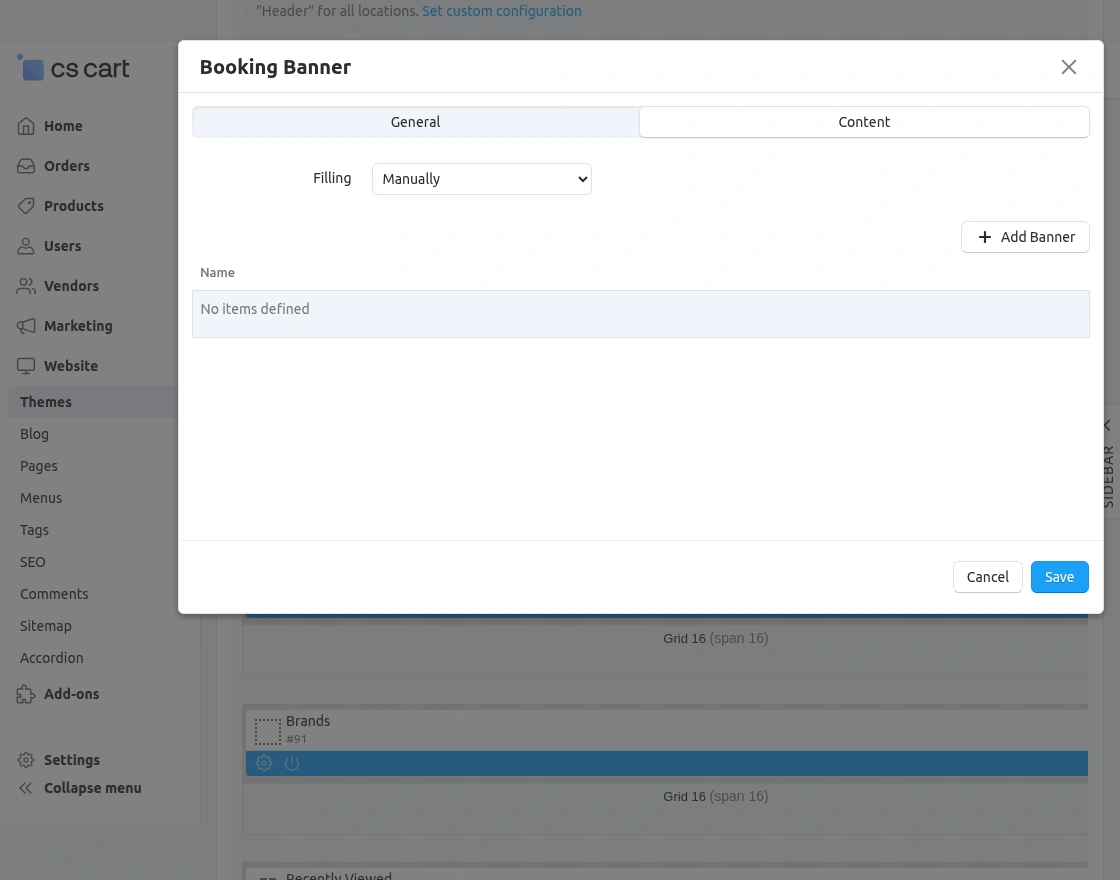Click the Website monitor icon
Image resolution: width=1120 pixels, height=880 pixels.
click(x=26, y=366)
